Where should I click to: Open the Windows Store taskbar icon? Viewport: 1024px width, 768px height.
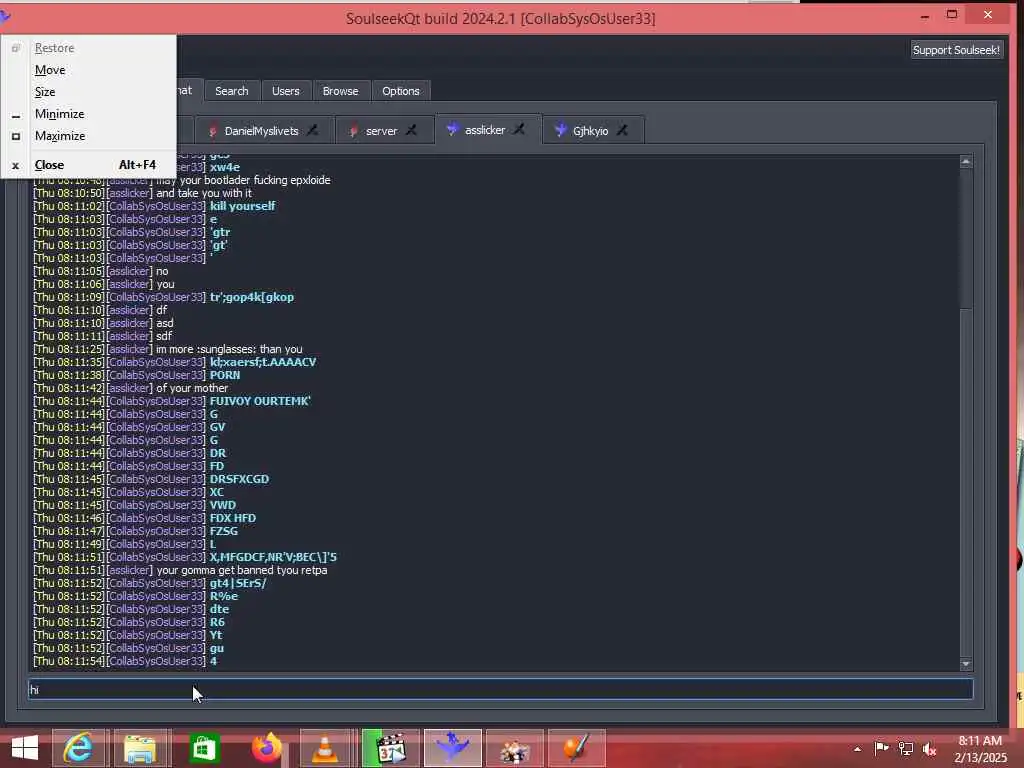click(204, 748)
